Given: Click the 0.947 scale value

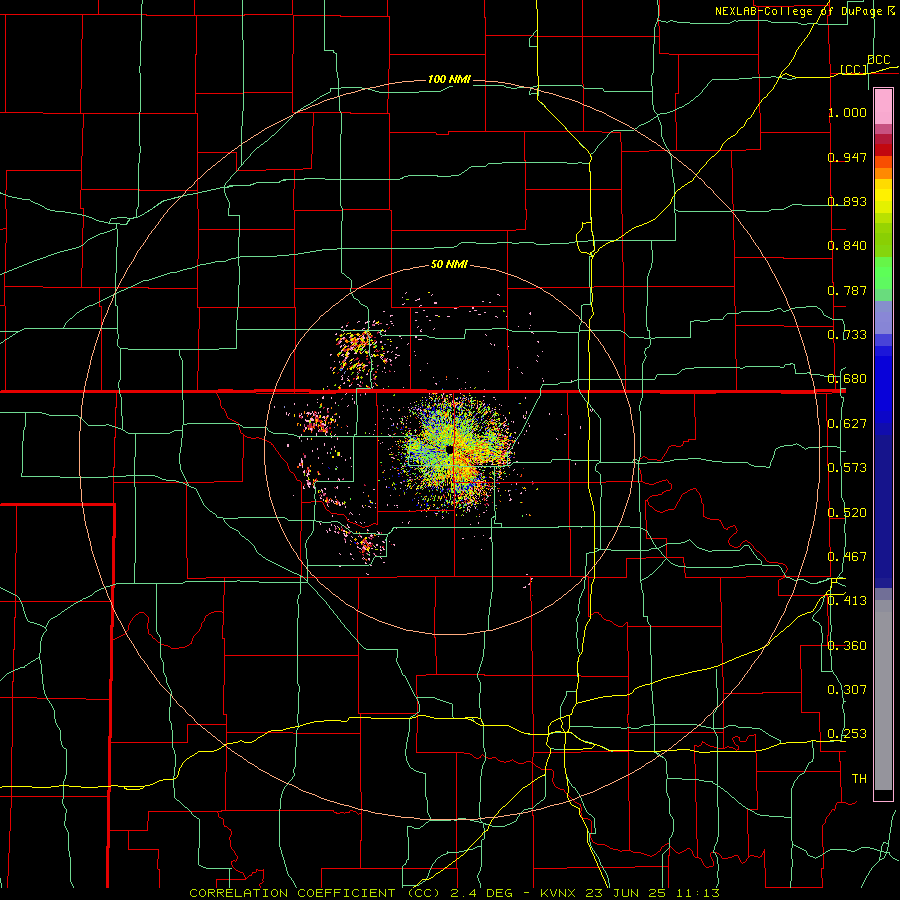Looking at the screenshot, I should pos(847,157).
